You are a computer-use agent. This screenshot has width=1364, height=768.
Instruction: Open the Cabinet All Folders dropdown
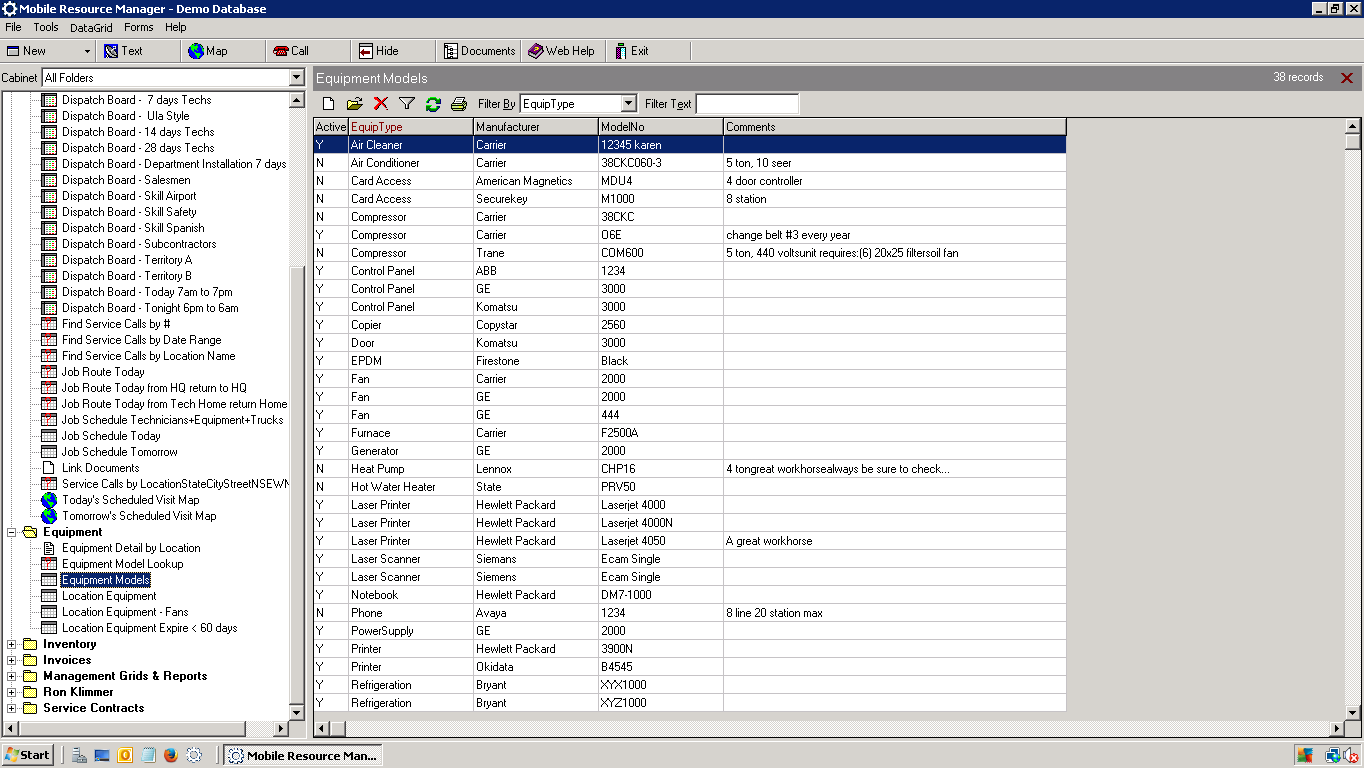pyautogui.click(x=296, y=78)
